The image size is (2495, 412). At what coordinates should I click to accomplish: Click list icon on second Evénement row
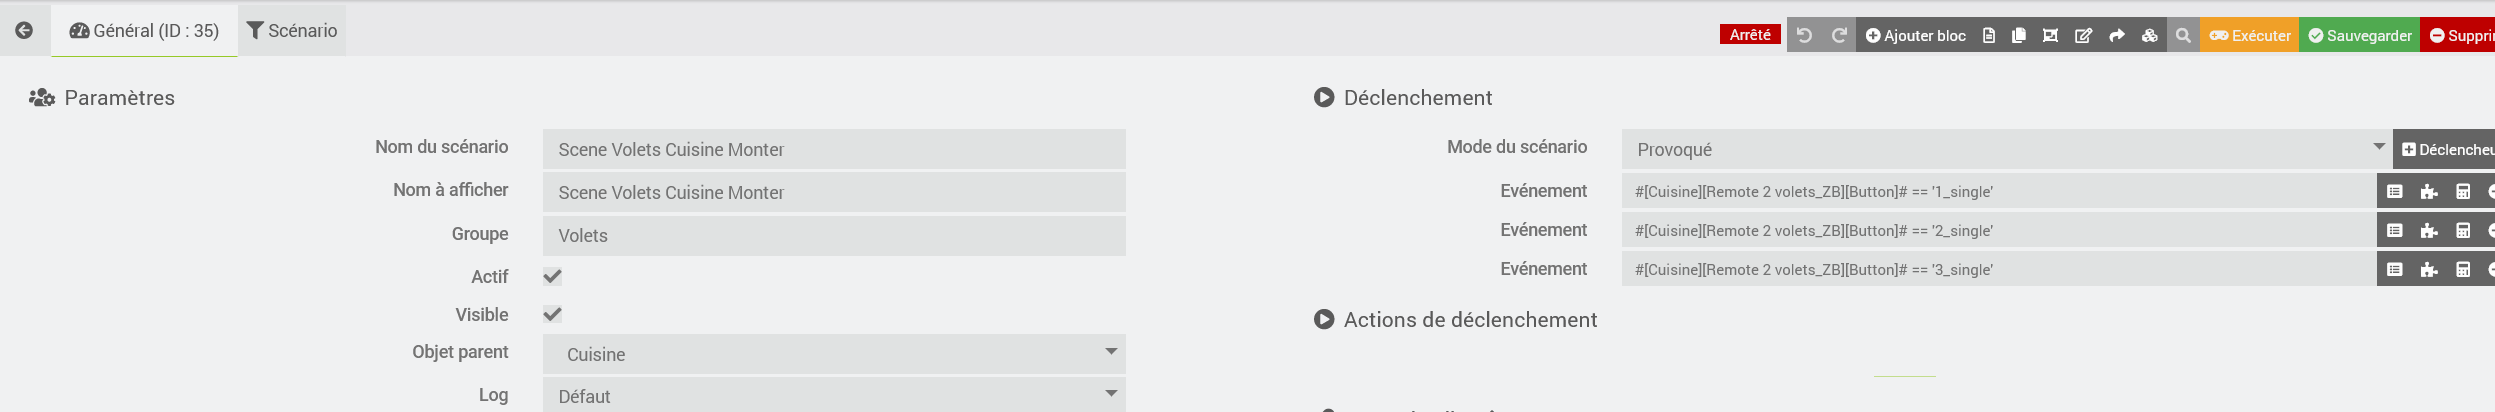2395,230
